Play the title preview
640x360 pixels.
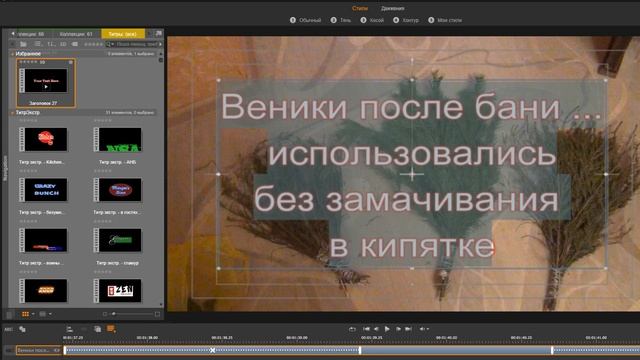click(387, 329)
